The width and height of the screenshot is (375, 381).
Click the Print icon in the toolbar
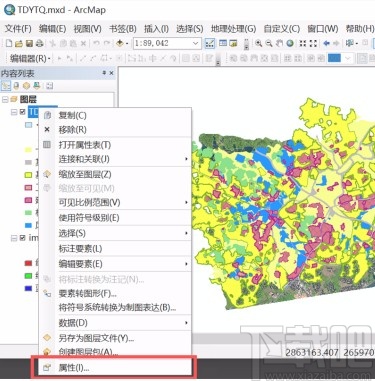39,43
